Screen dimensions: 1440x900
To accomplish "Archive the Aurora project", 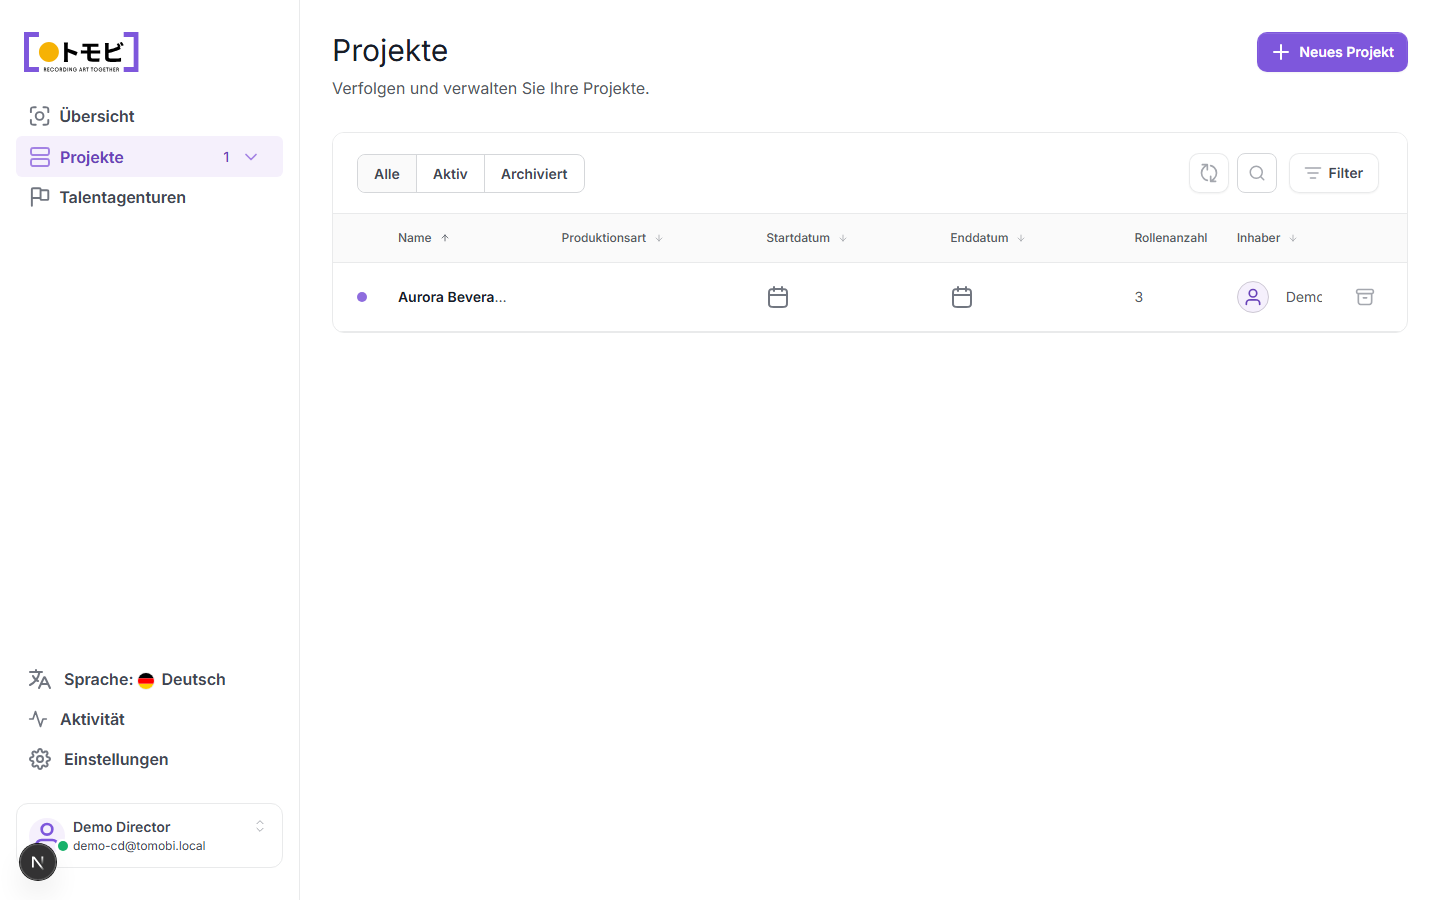I will click(x=1365, y=297).
